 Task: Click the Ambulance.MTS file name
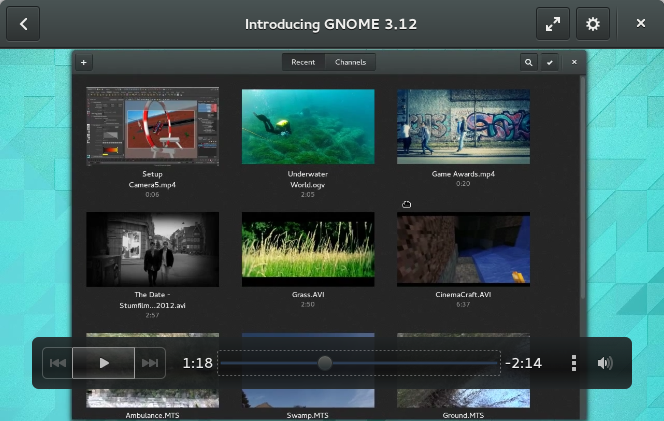(x=152, y=415)
